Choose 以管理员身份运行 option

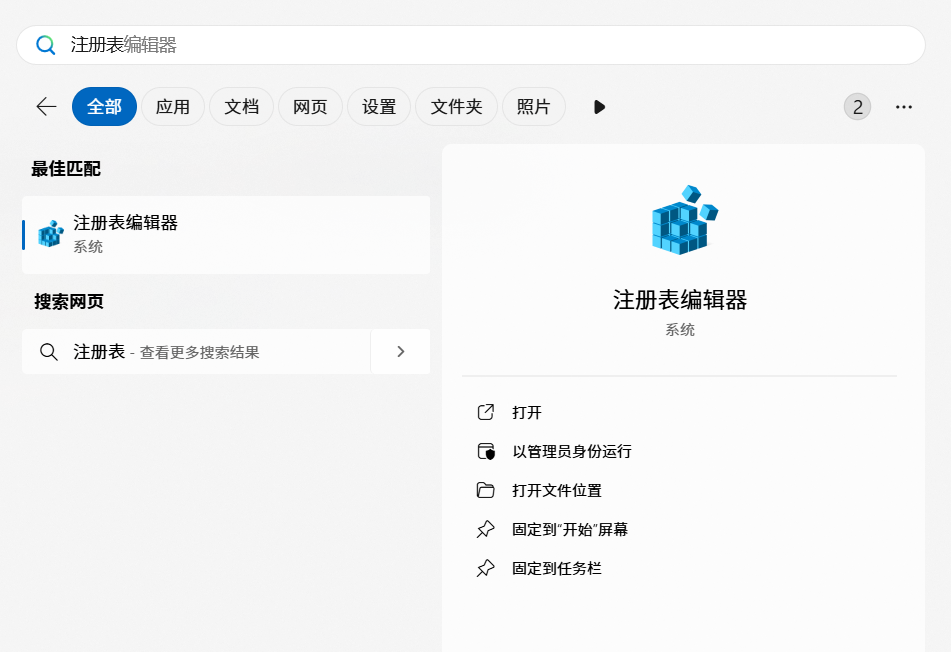(x=571, y=451)
